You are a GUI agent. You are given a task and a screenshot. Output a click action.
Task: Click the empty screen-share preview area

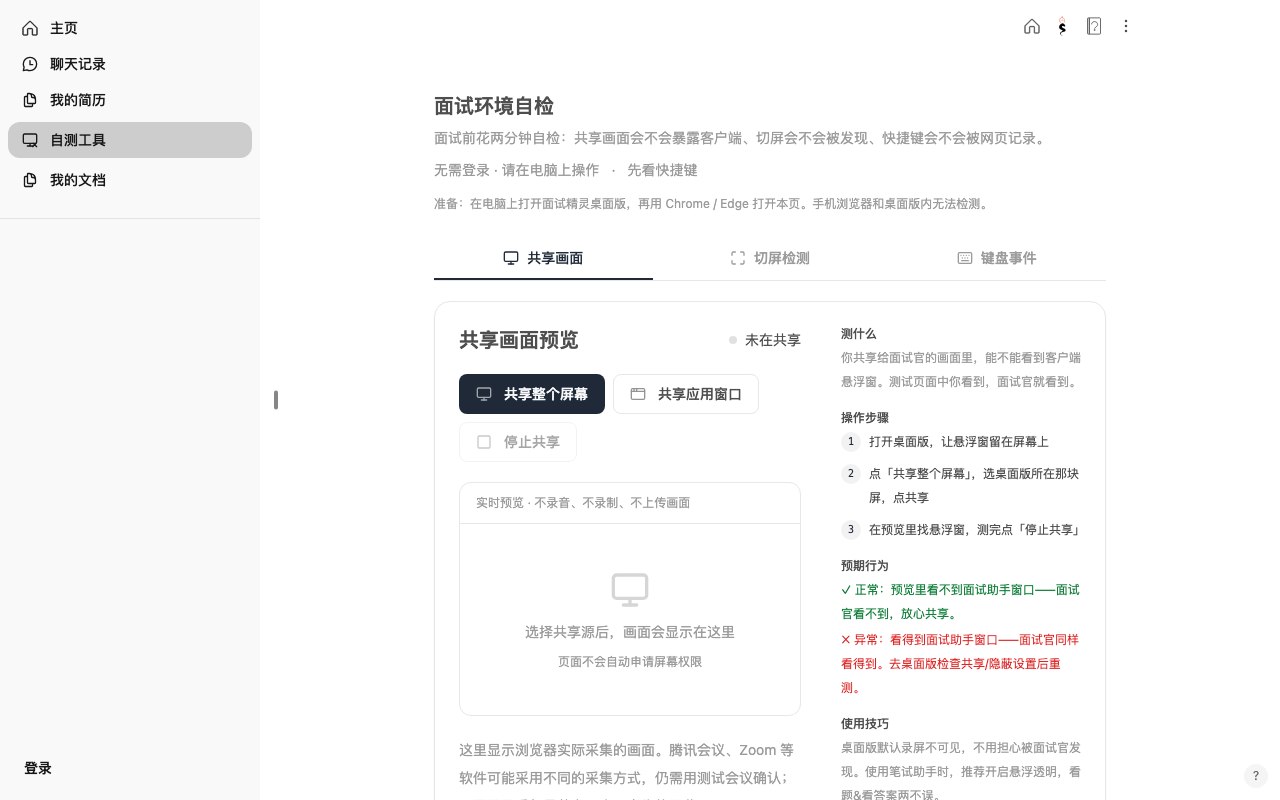pyautogui.click(x=630, y=619)
